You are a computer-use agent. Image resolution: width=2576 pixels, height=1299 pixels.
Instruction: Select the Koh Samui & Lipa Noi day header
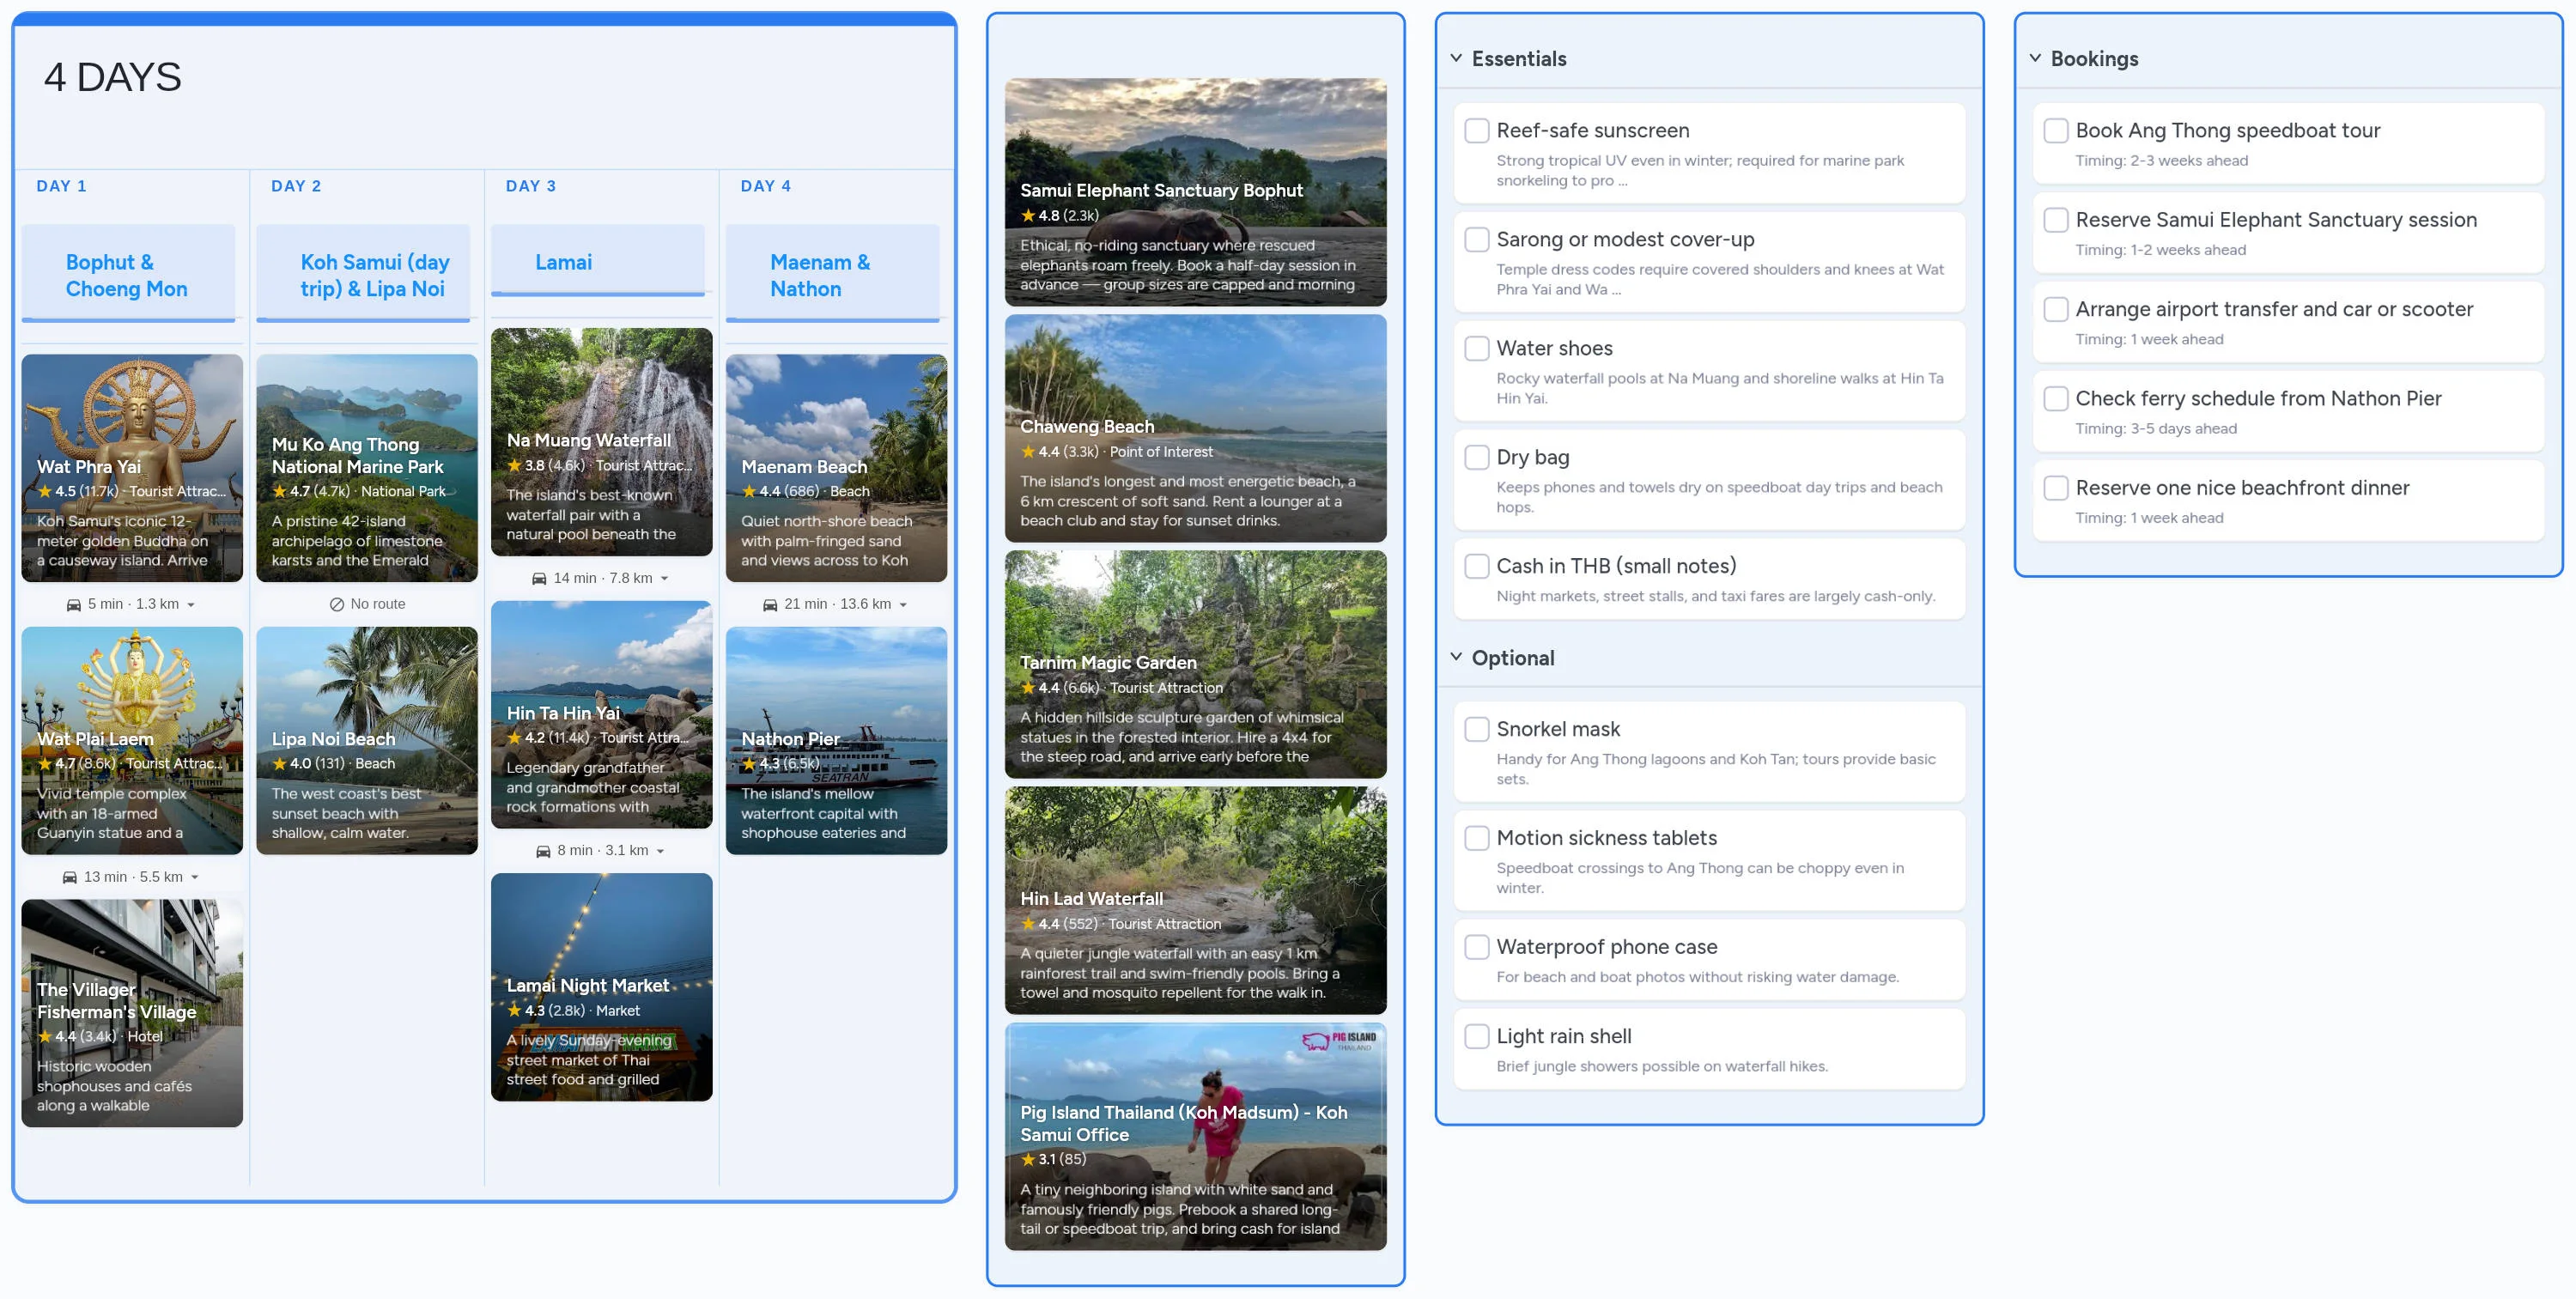coord(363,274)
